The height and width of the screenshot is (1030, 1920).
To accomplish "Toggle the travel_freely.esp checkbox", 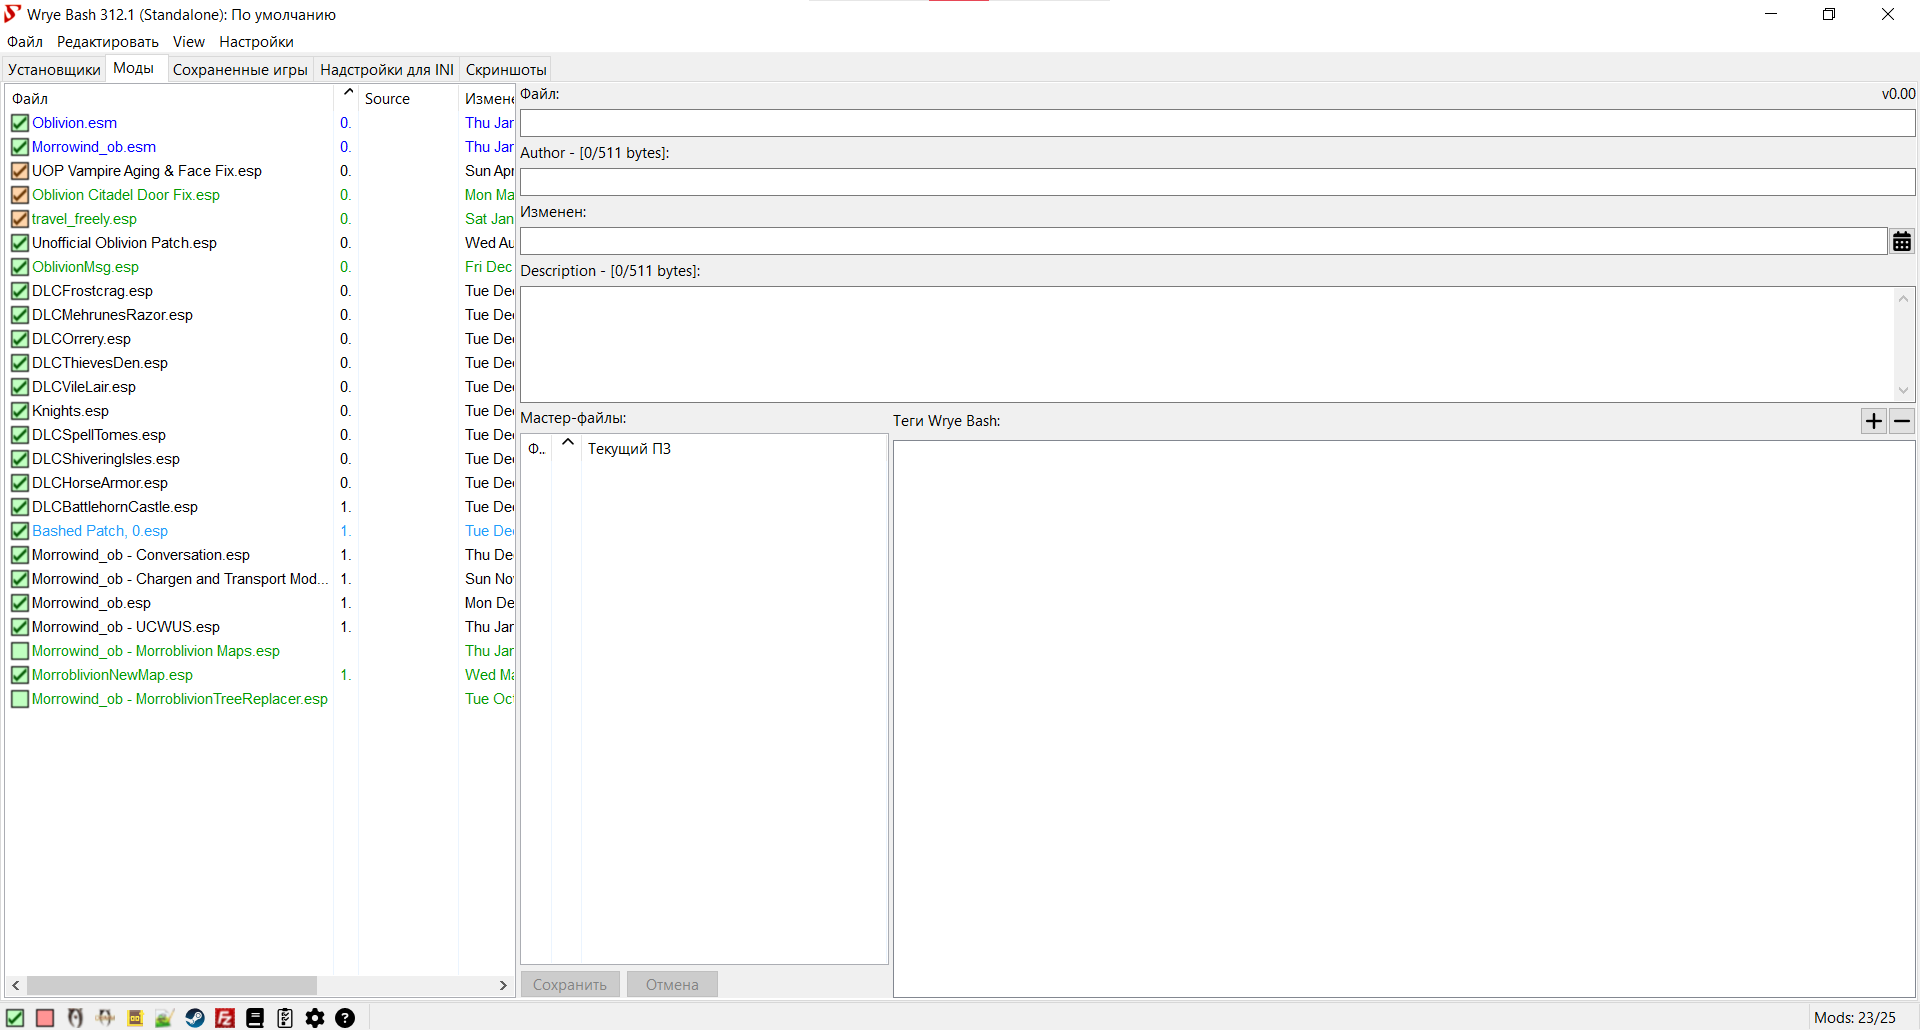I will (20, 219).
